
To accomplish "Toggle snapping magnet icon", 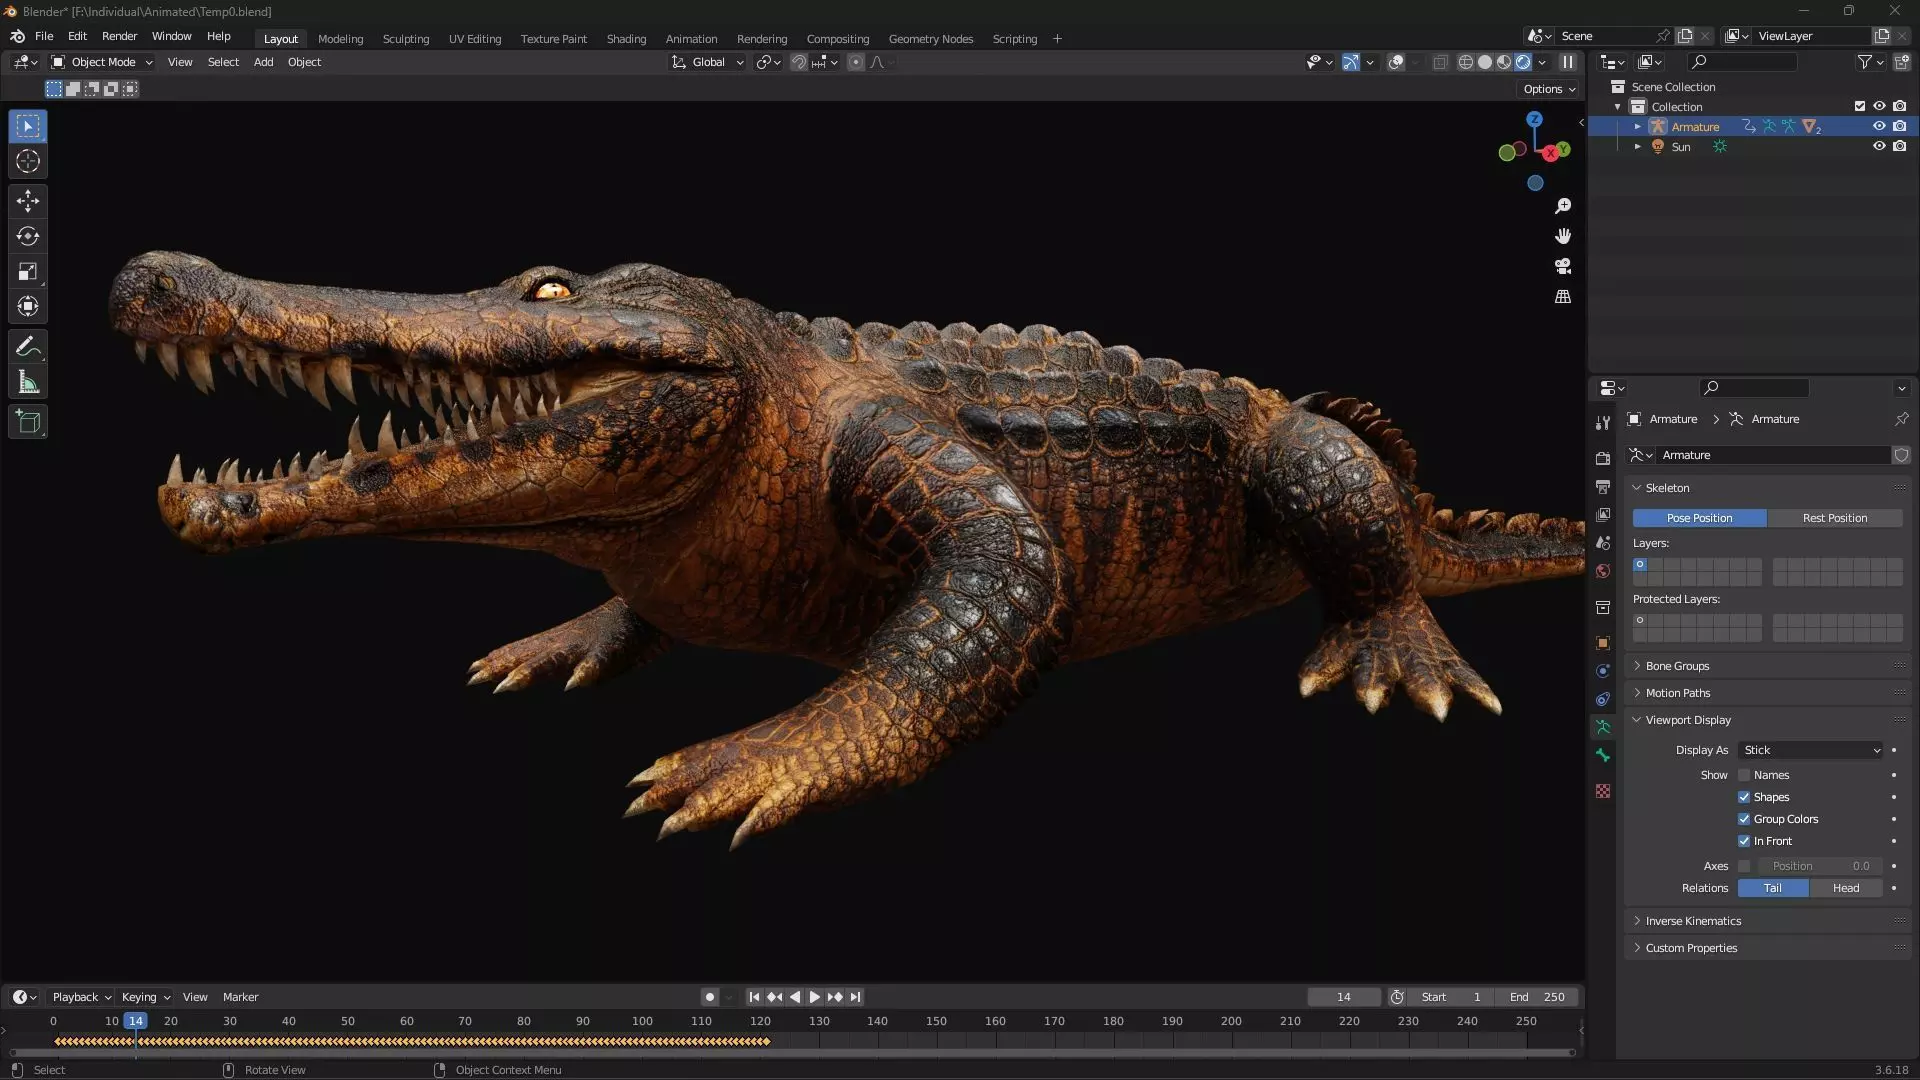I will [798, 62].
